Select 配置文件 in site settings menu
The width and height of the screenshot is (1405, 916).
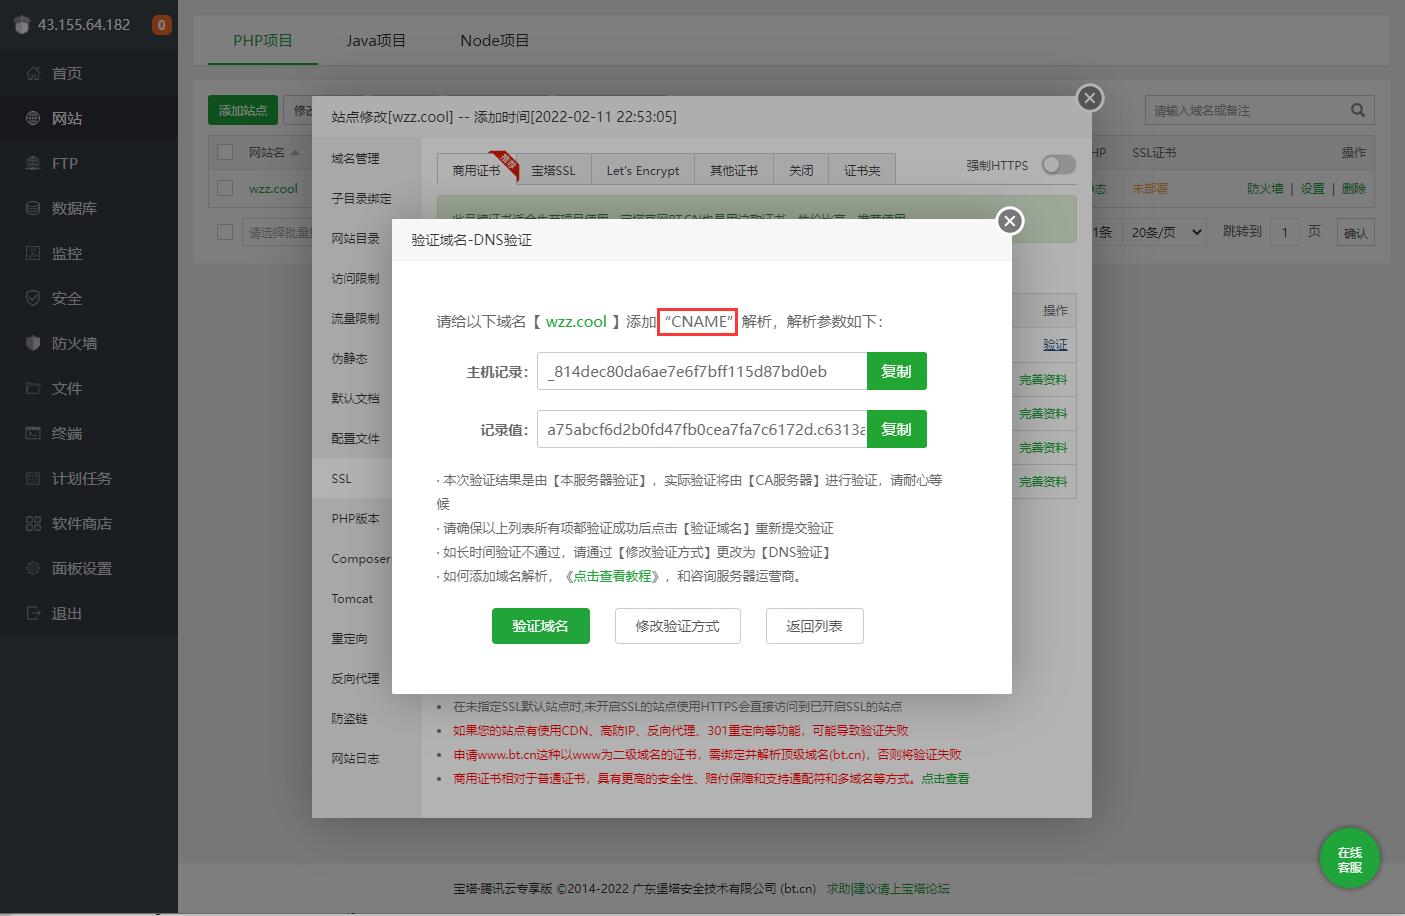(x=355, y=438)
